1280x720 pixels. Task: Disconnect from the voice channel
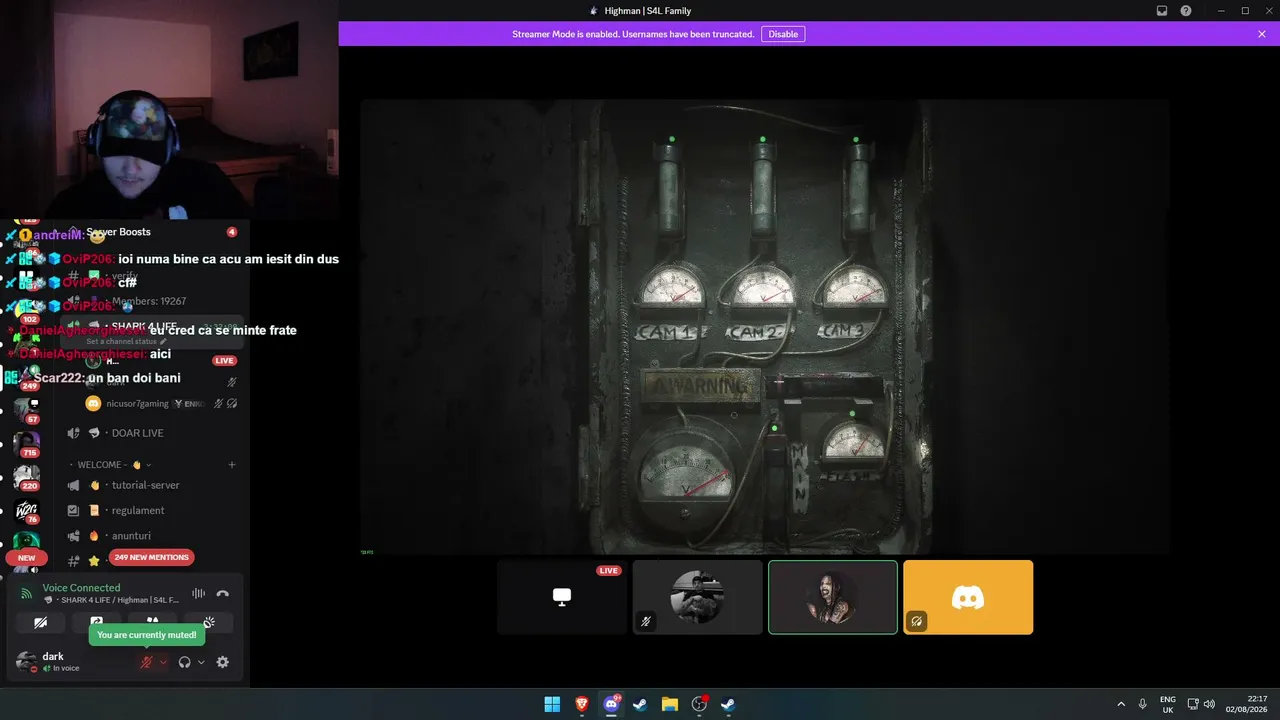(x=222, y=594)
